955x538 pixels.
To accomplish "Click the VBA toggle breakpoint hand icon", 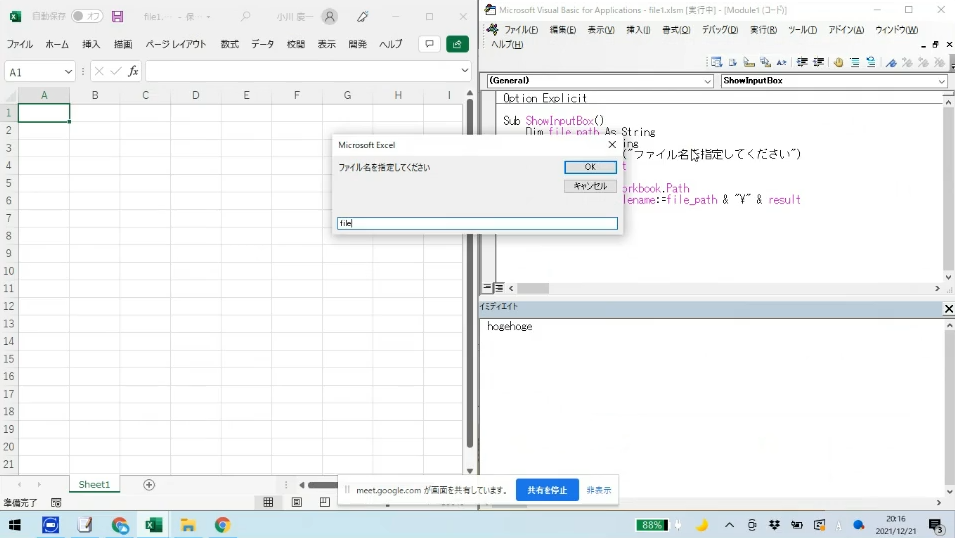I will [x=838, y=62].
